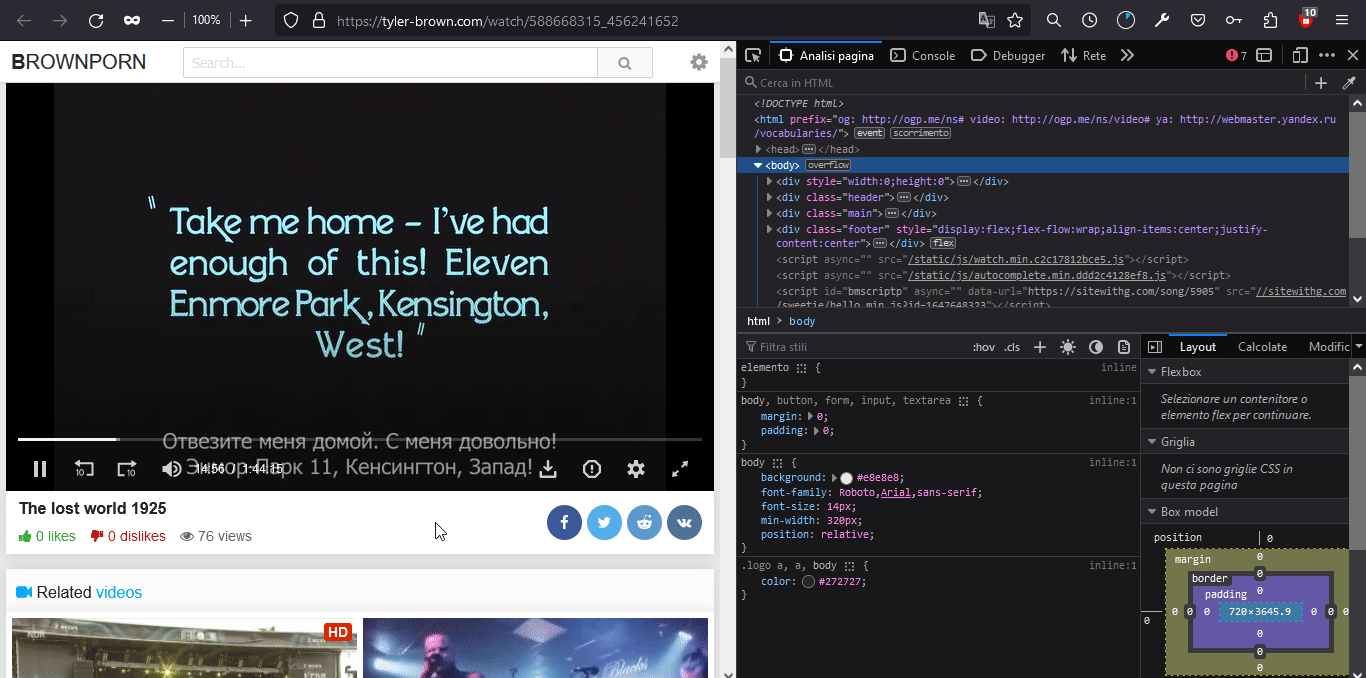Image resolution: width=1366 pixels, height=678 pixels.
Task: Switch to the Console tab
Action: tap(922, 56)
